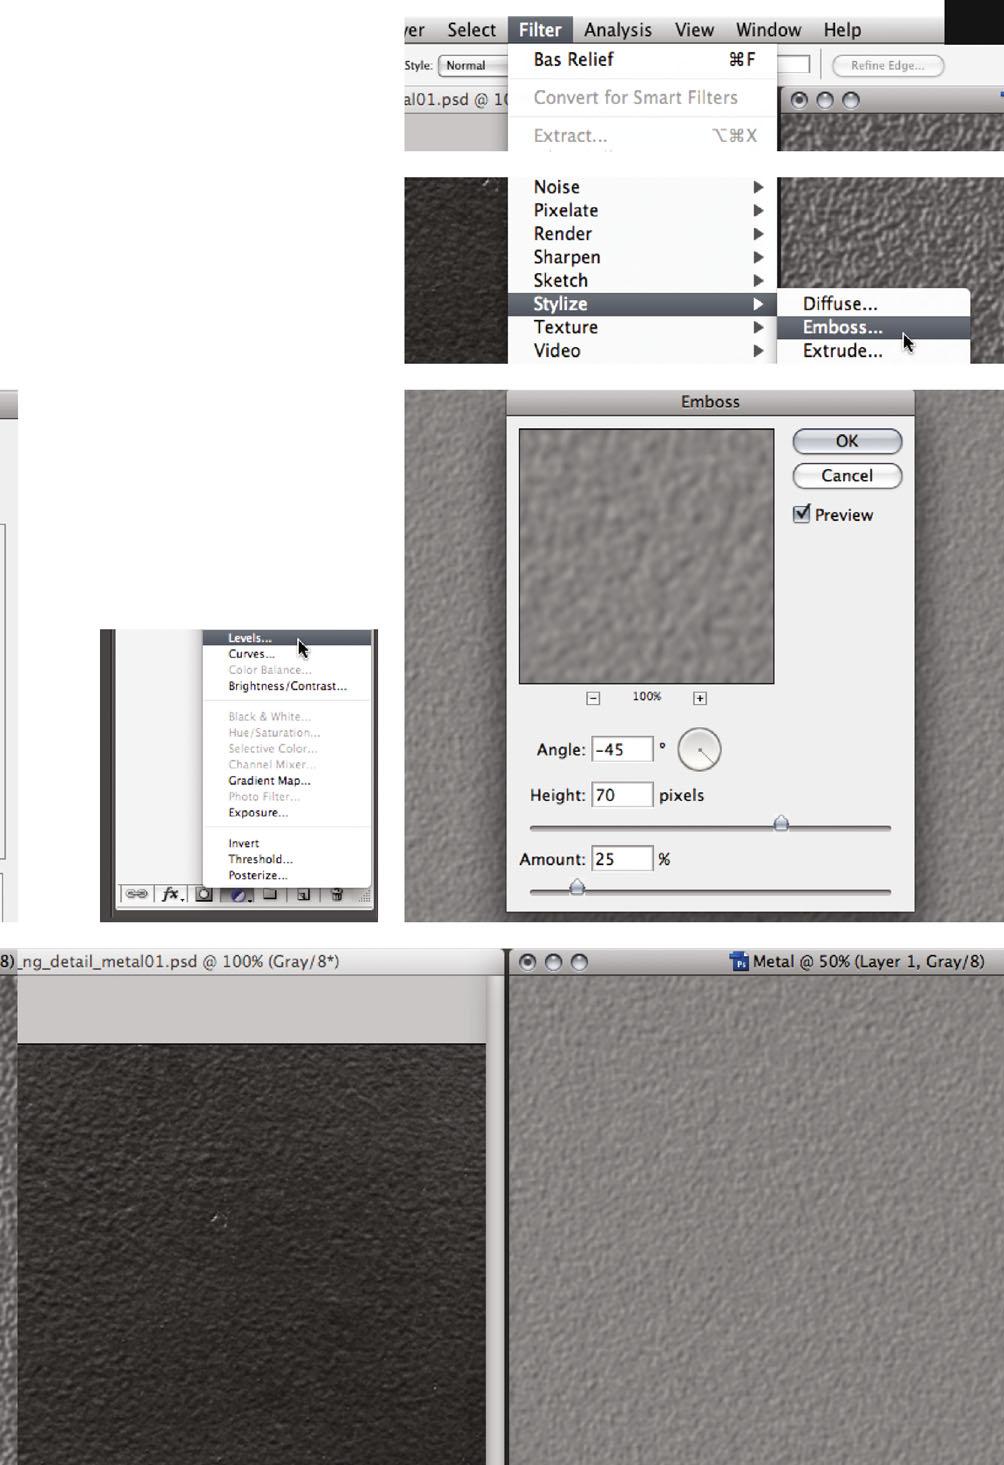Choose Brightness/Contrast adjustment
The image size is (1004, 1465).
click(x=287, y=686)
